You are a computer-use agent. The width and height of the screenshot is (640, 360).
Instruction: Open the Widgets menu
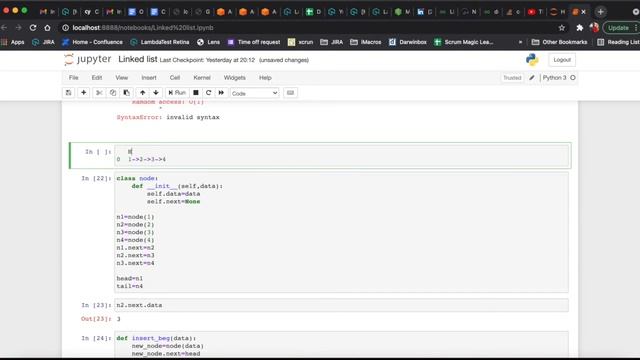coord(235,78)
